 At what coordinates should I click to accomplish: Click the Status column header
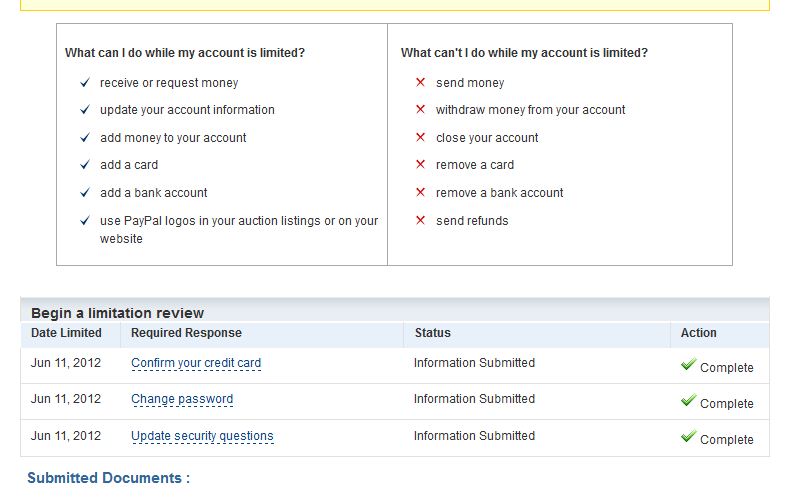tap(433, 333)
